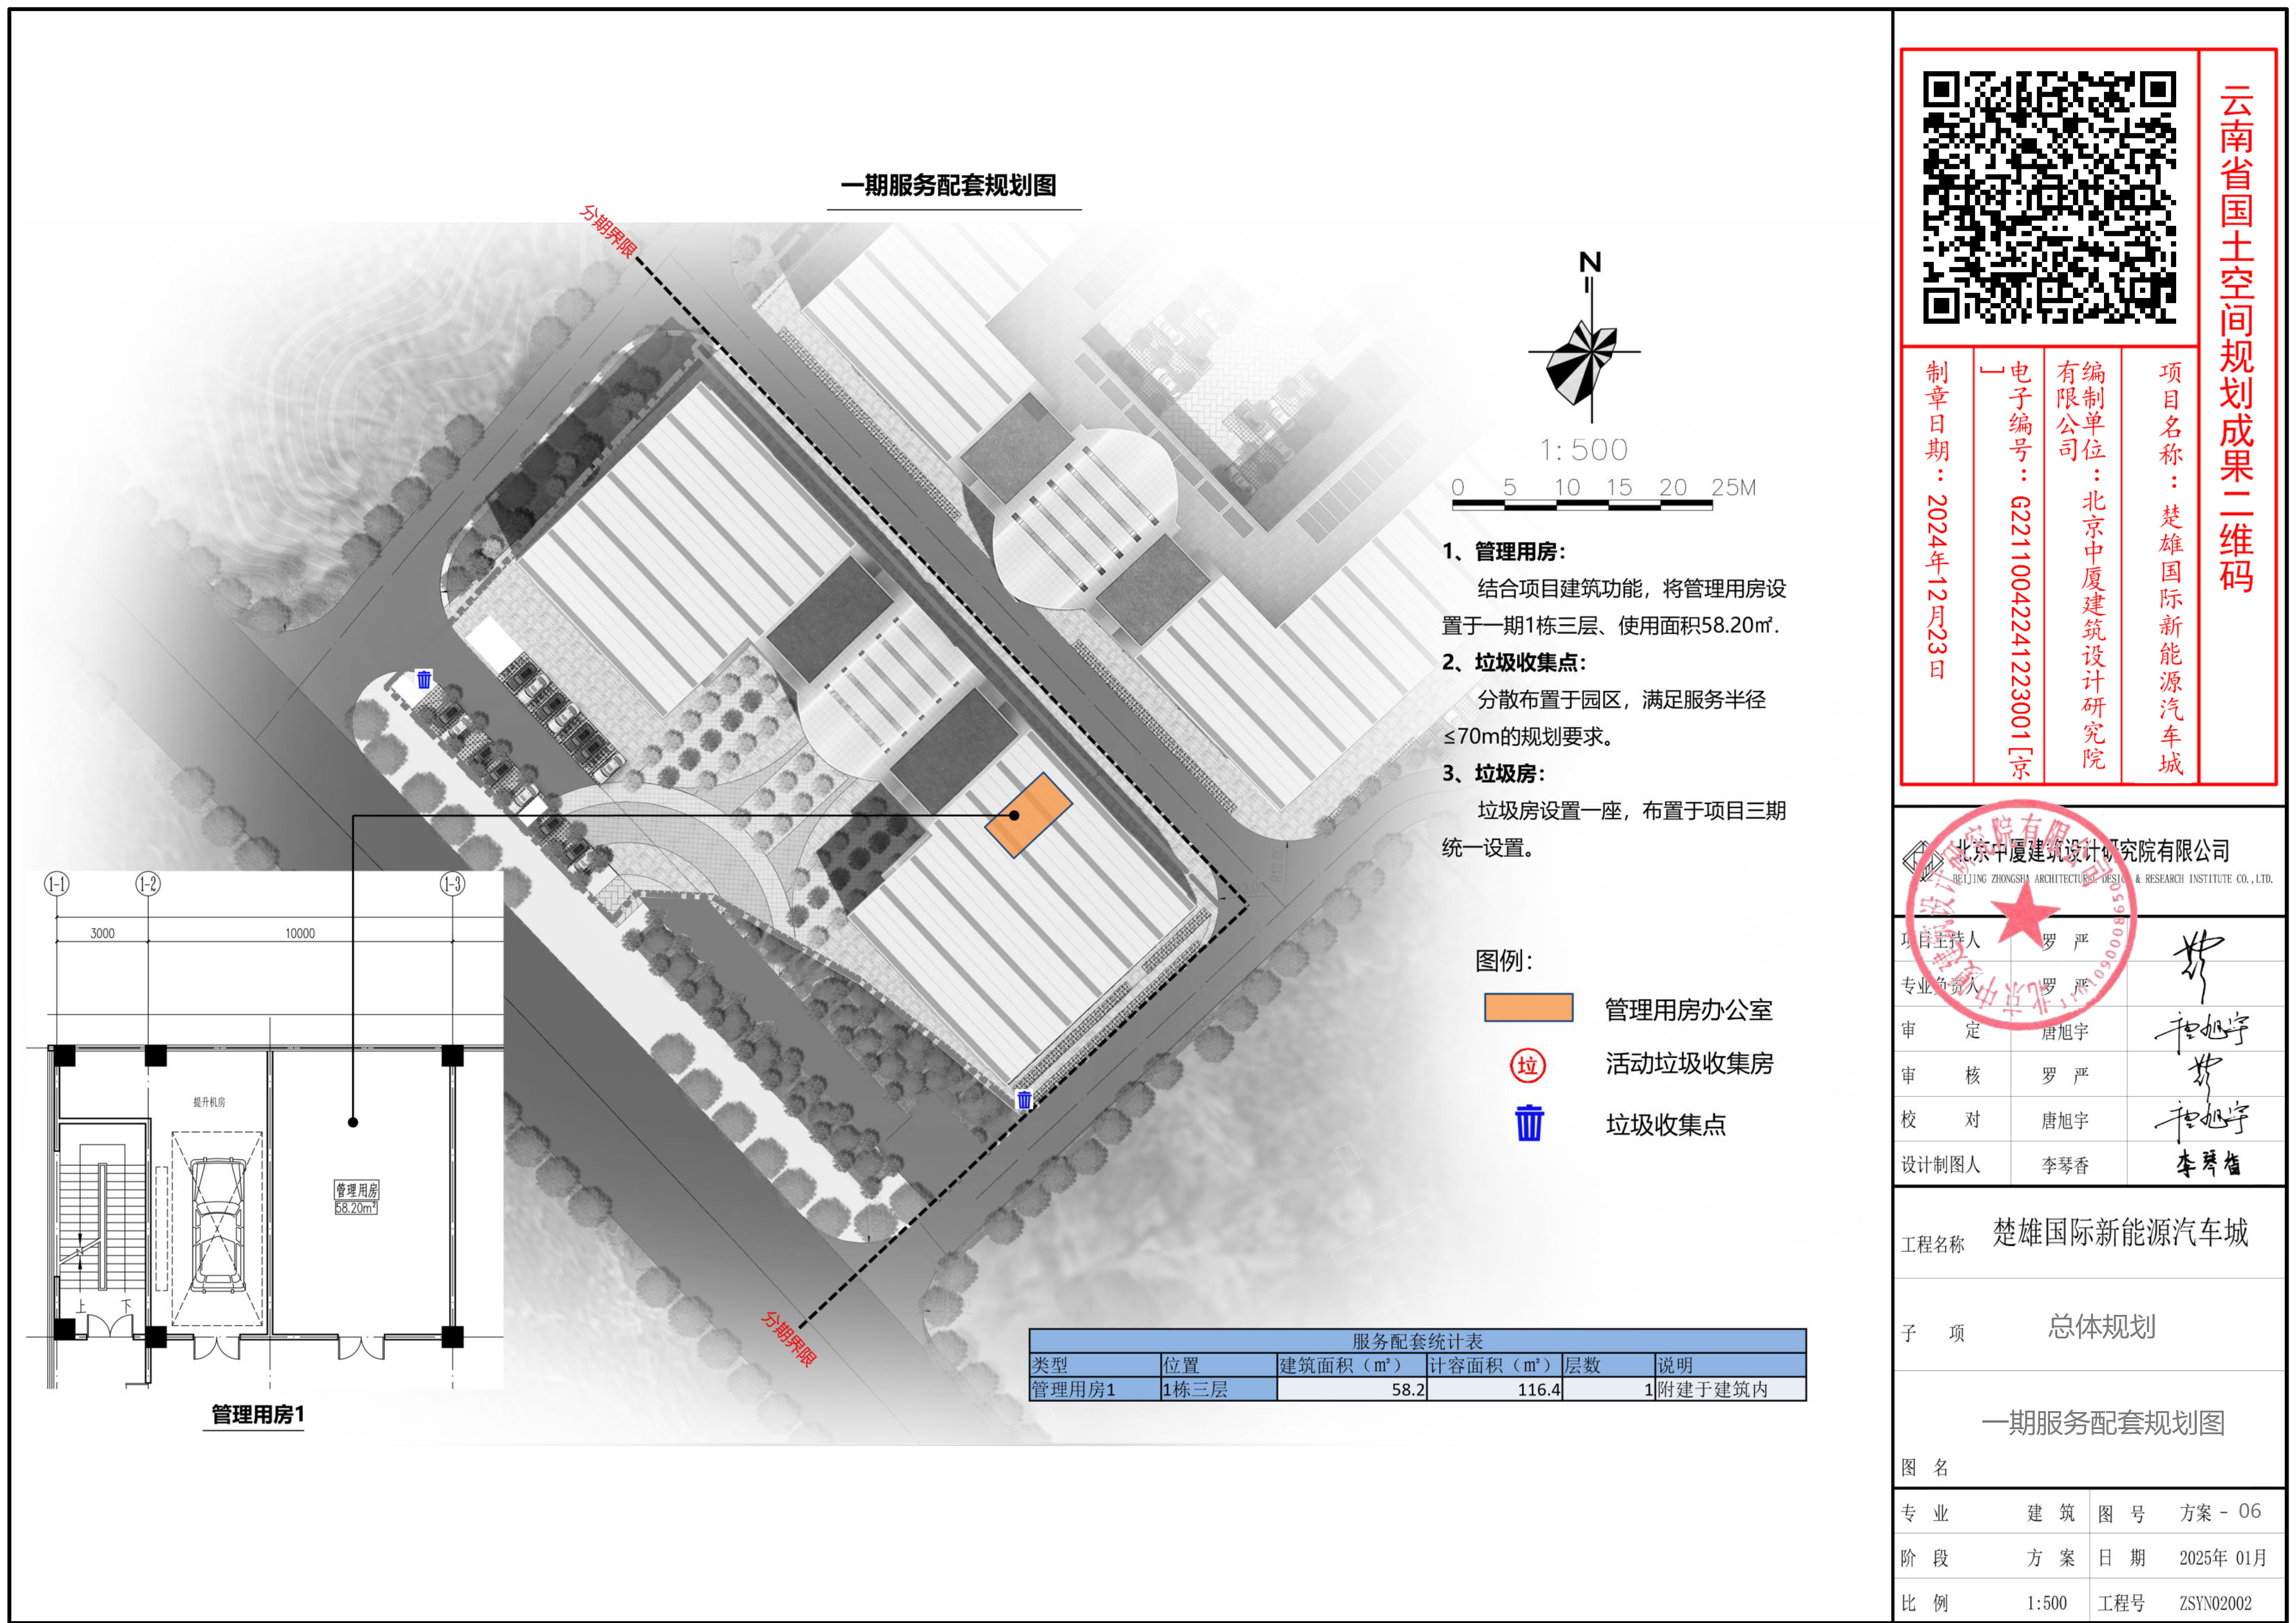The width and height of the screenshot is (2296, 1623).
Task: Click the drawing number 方案 - 06
Action: (x=2220, y=1512)
